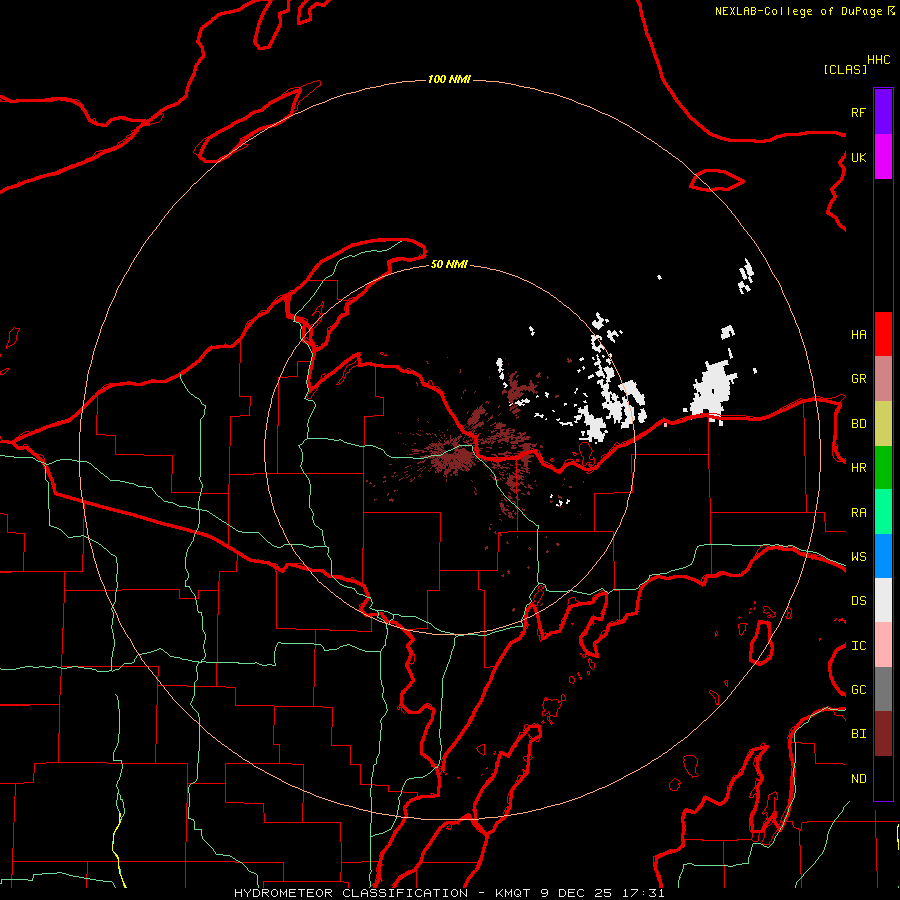Click the bright green RA swatch
The image size is (900, 900).
883,512
